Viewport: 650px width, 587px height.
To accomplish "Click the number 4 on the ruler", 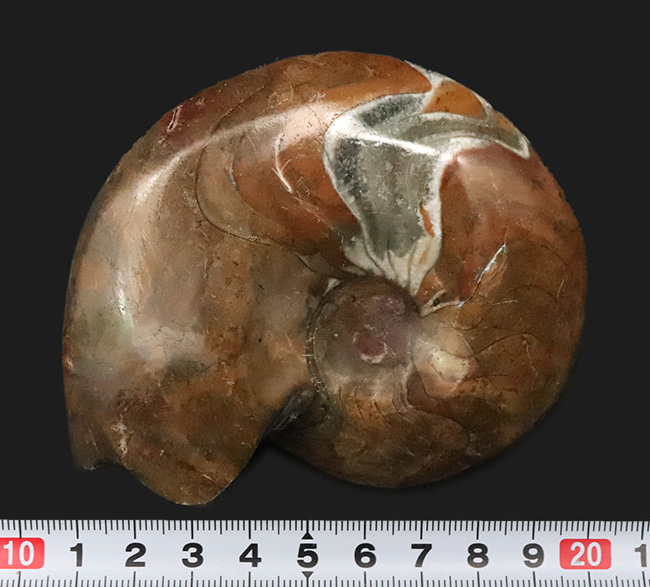I will [250, 555].
